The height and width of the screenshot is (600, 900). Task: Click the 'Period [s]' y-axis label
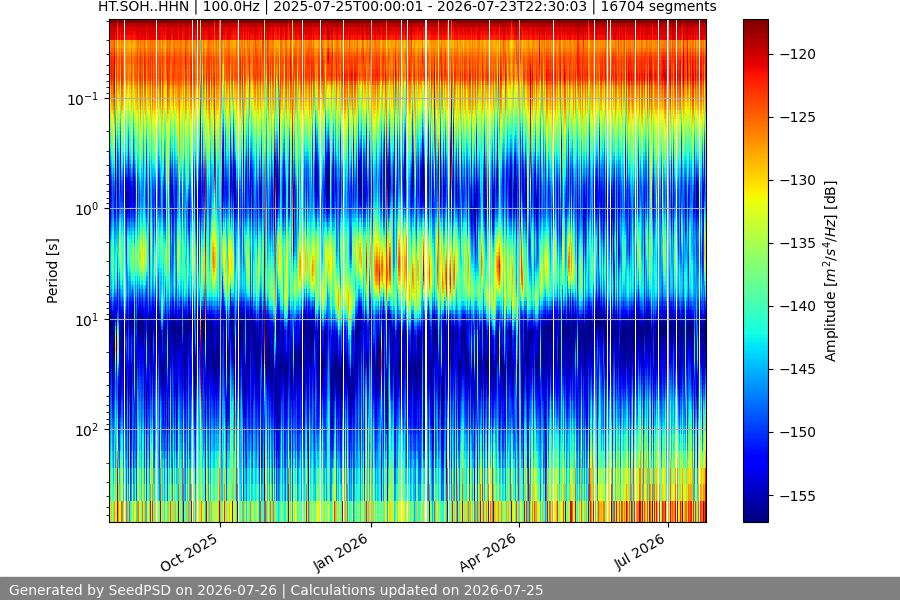pos(52,271)
